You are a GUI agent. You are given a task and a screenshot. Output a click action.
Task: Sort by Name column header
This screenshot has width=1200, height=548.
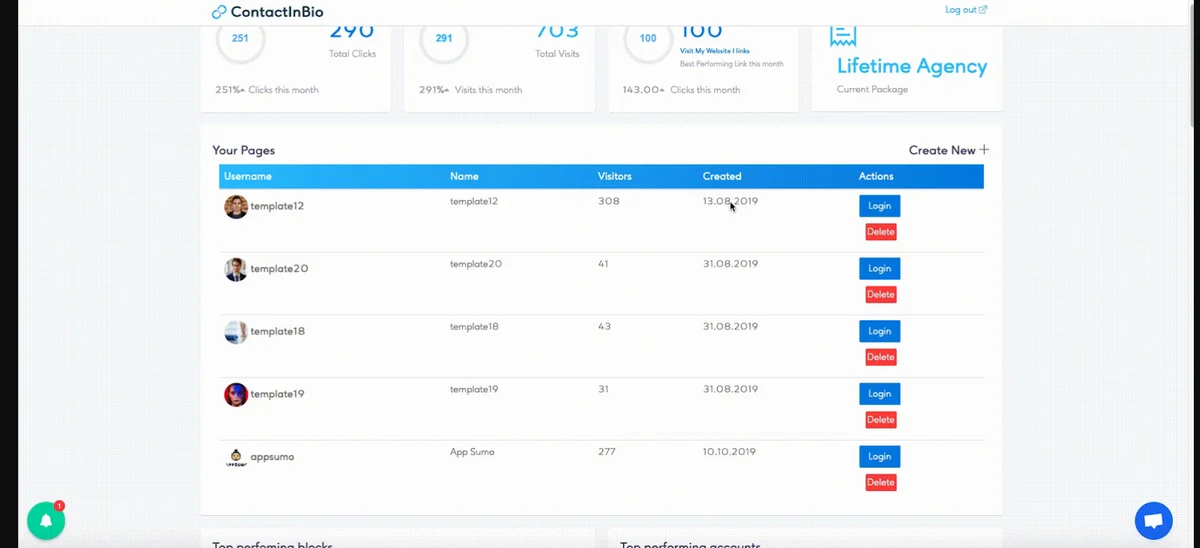(x=464, y=176)
